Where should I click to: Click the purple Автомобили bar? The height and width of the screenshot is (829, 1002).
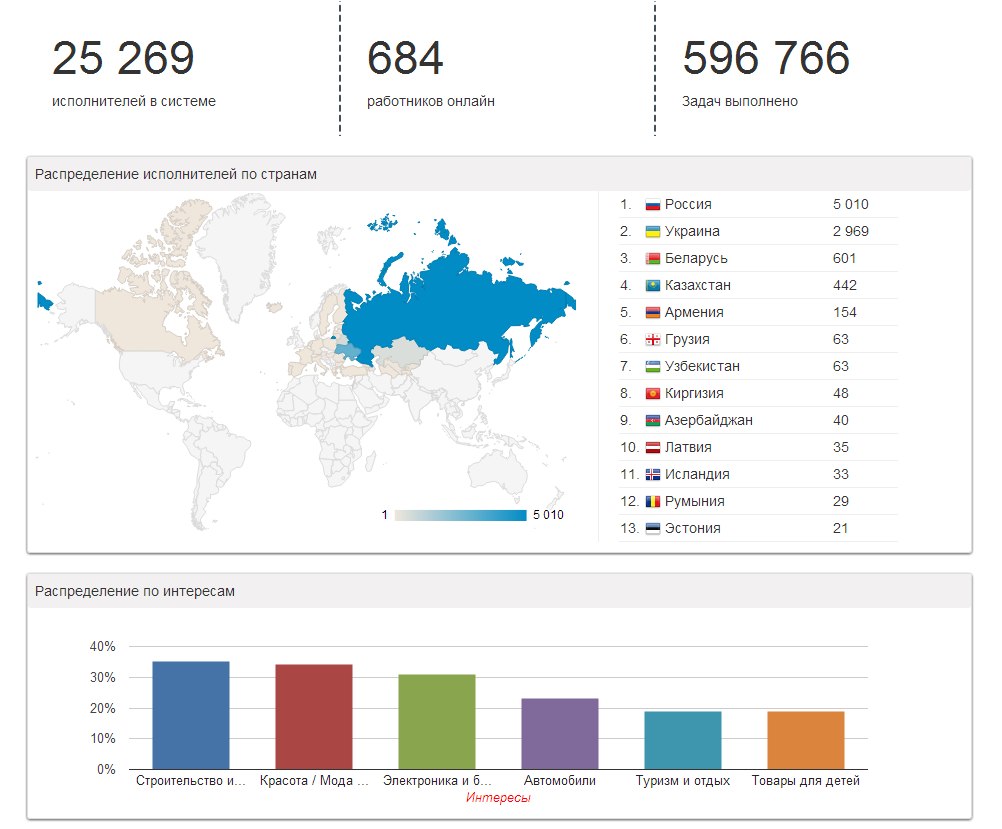[560, 734]
